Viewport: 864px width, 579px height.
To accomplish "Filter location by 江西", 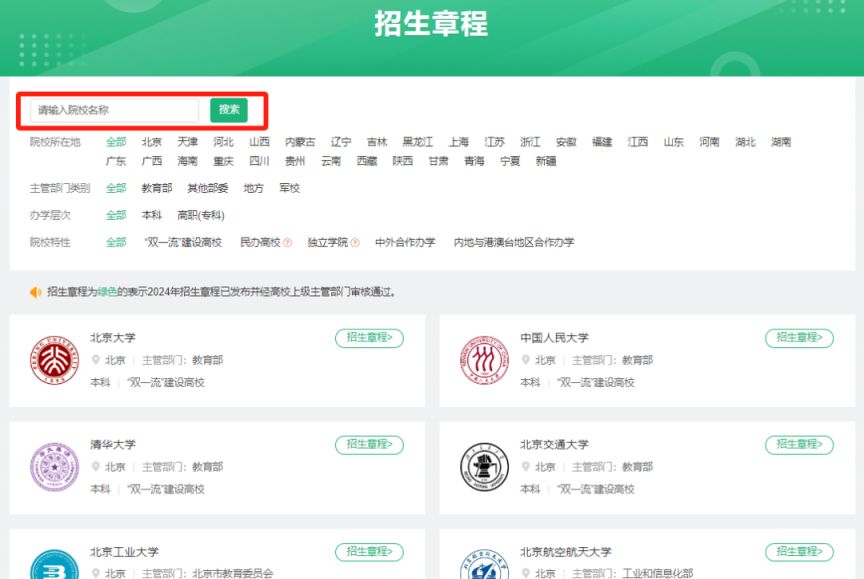I will click(x=638, y=142).
